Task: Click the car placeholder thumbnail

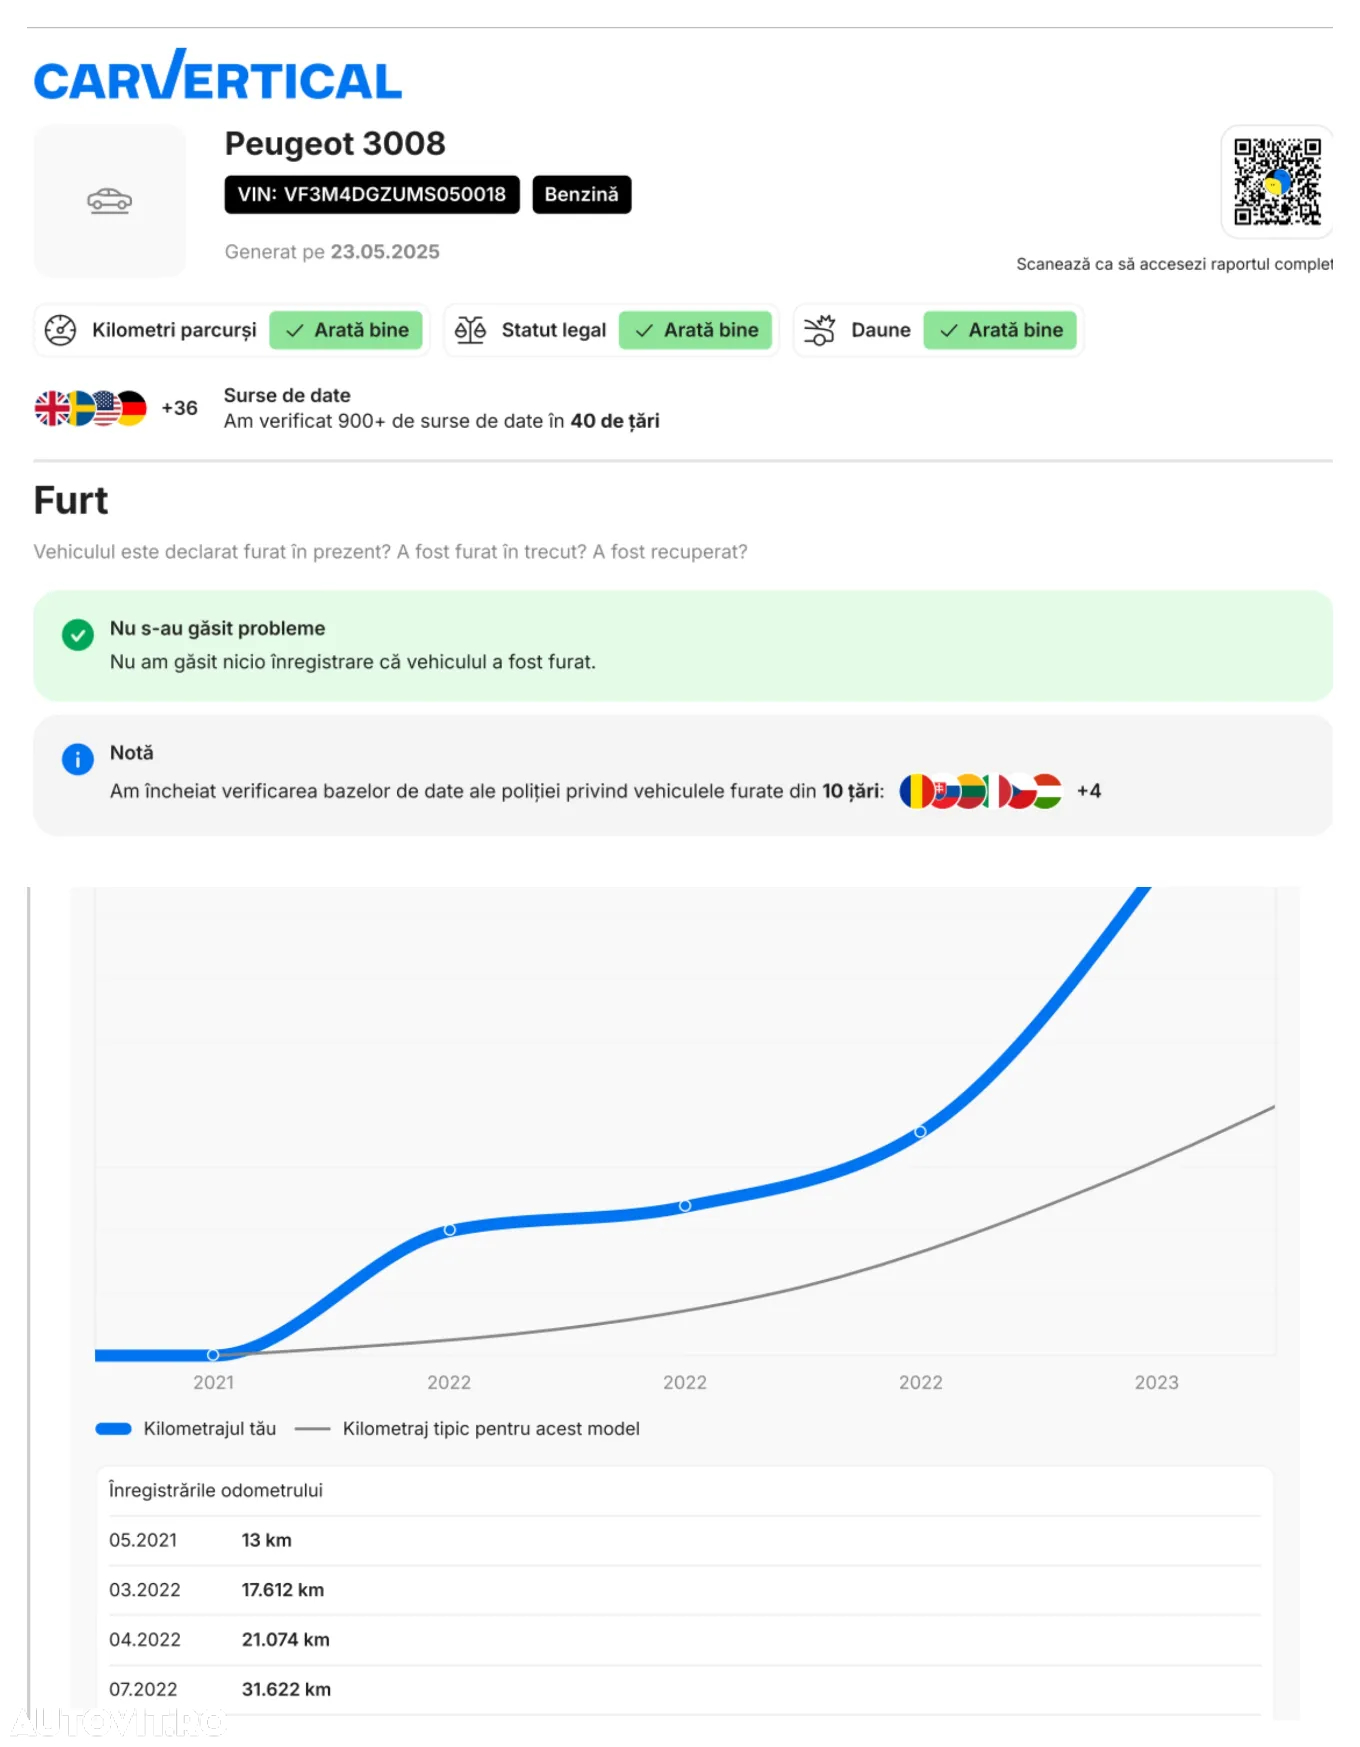Action: click(110, 201)
